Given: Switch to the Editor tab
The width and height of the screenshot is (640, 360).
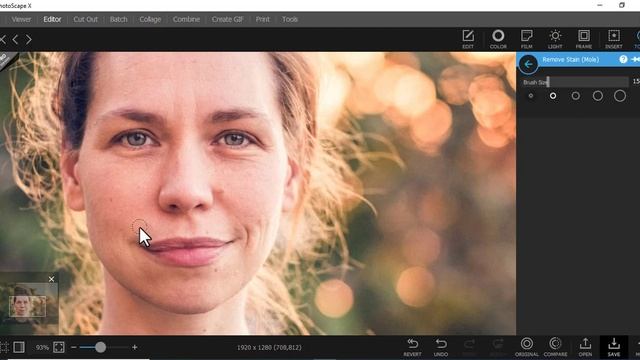Looking at the screenshot, I should pos(52,19).
